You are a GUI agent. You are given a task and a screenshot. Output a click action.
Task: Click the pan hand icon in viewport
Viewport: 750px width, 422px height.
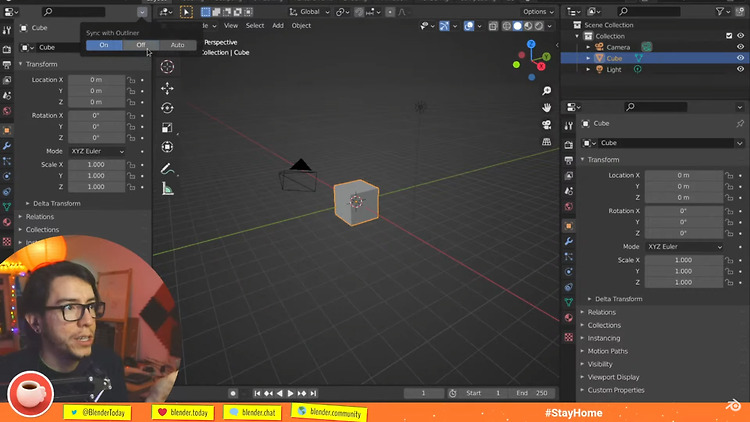(x=547, y=108)
